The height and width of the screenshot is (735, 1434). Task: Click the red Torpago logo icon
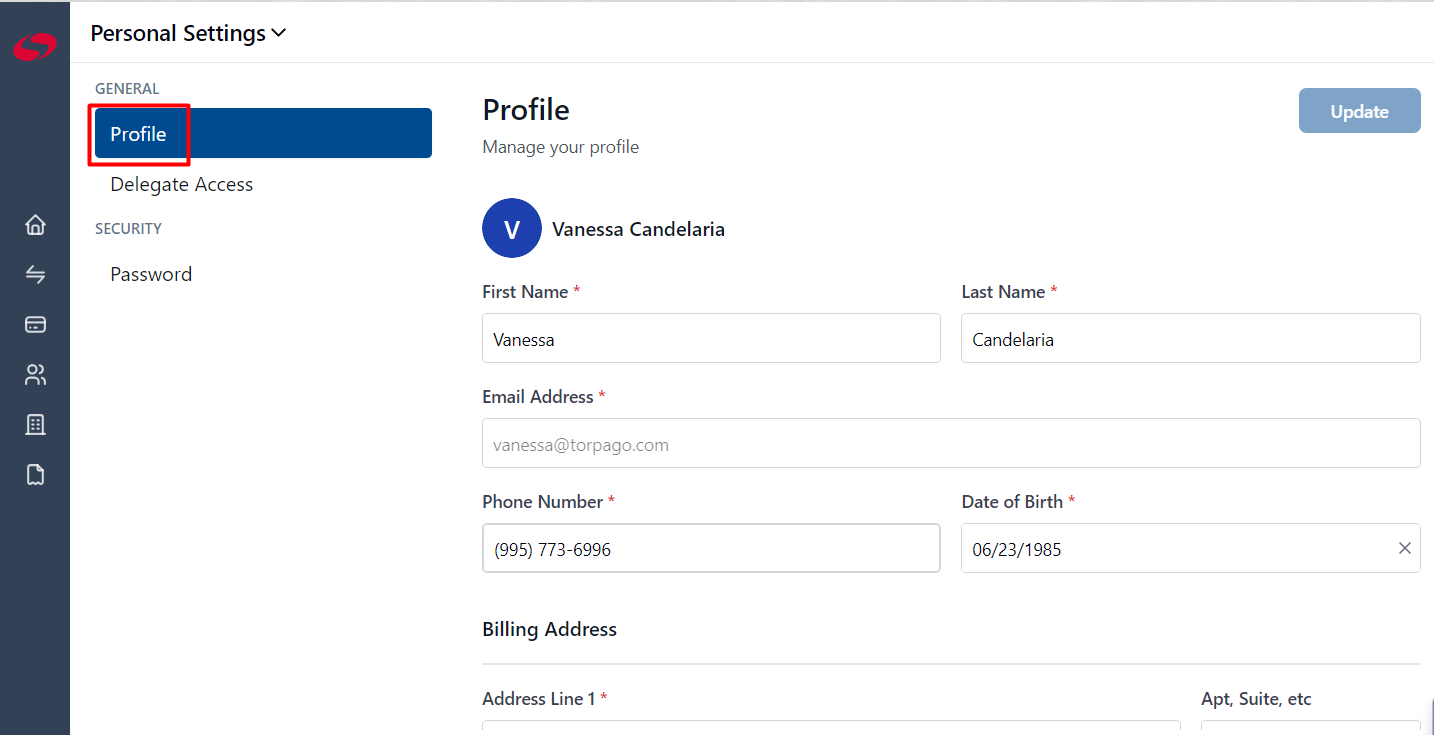point(35,46)
